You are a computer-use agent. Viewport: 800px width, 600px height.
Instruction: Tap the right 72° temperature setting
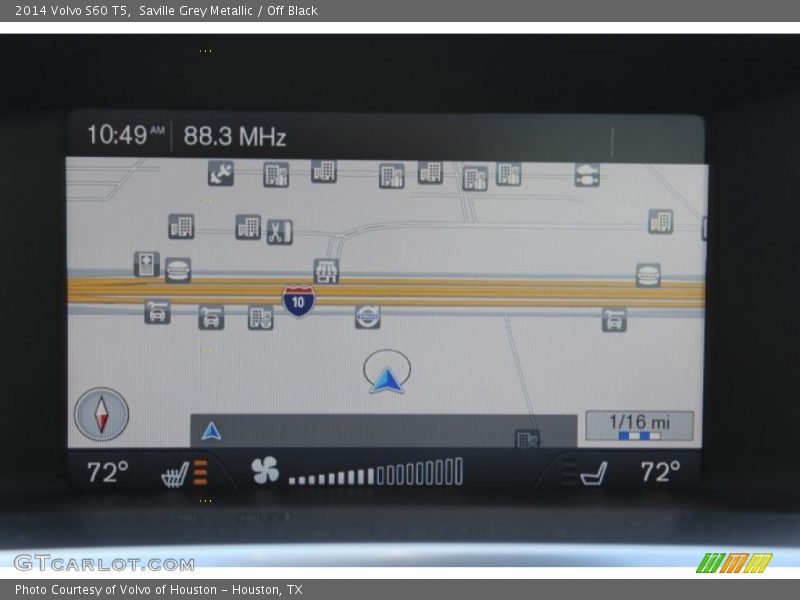(660, 471)
